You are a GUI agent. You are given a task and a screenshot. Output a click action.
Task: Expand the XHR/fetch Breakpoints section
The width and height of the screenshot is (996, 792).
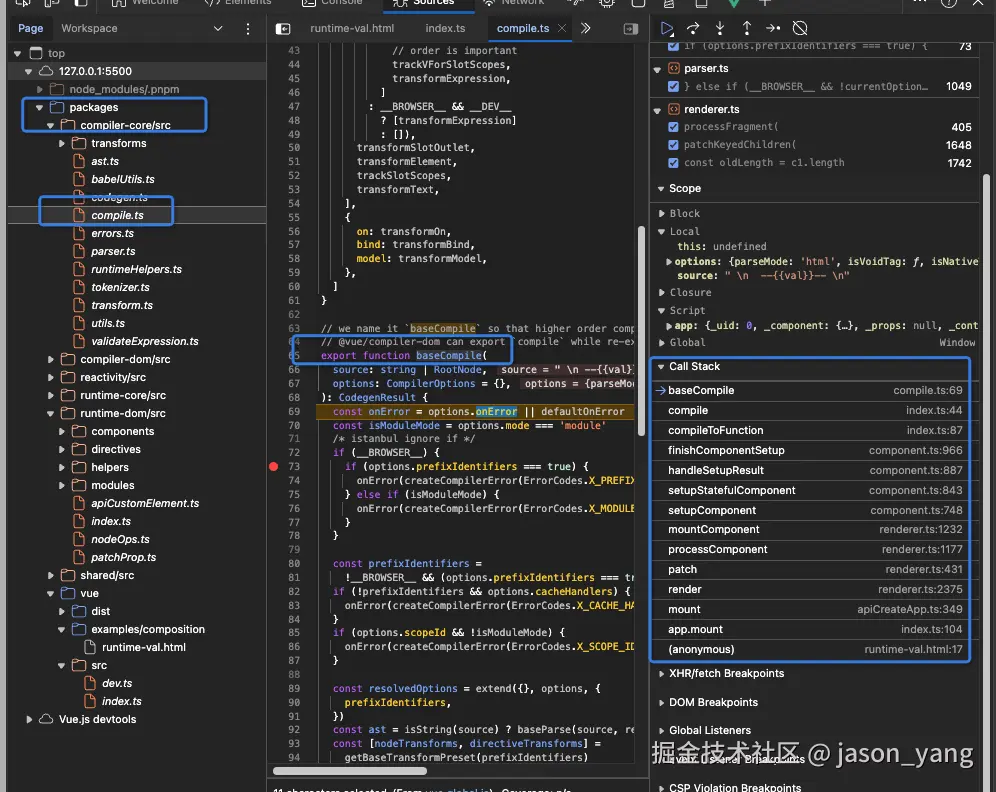point(724,673)
